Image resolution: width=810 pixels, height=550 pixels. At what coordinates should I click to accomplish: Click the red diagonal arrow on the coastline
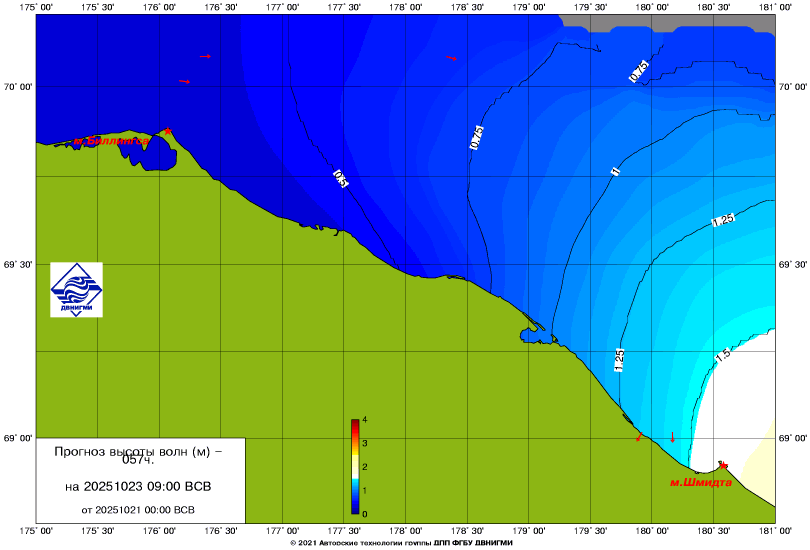coord(639,437)
